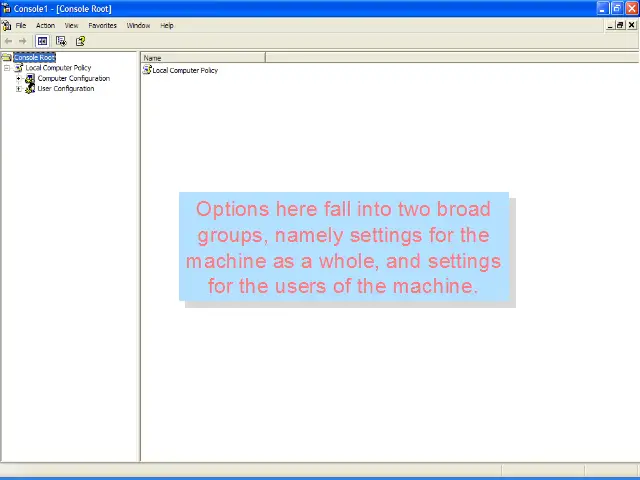Image resolution: width=640 pixels, height=480 pixels.
Task: Close the Console1 main window
Action: point(632,8)
